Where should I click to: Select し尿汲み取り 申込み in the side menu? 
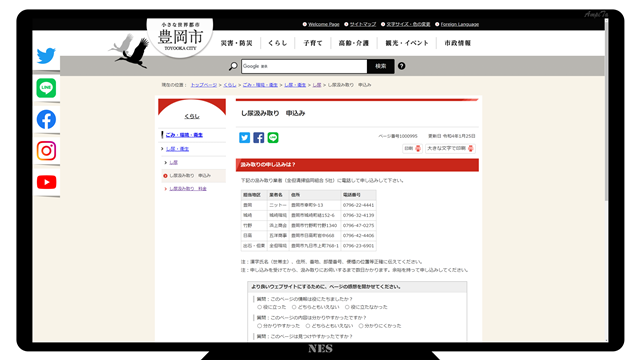[190, 176]
